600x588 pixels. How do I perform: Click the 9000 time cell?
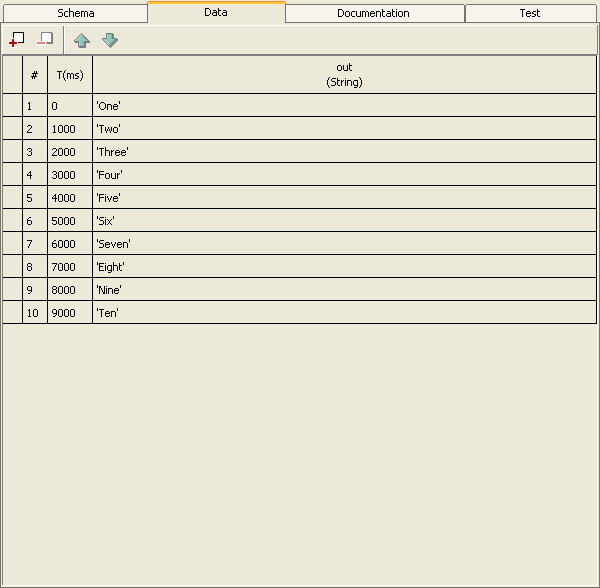pos(69,313)
